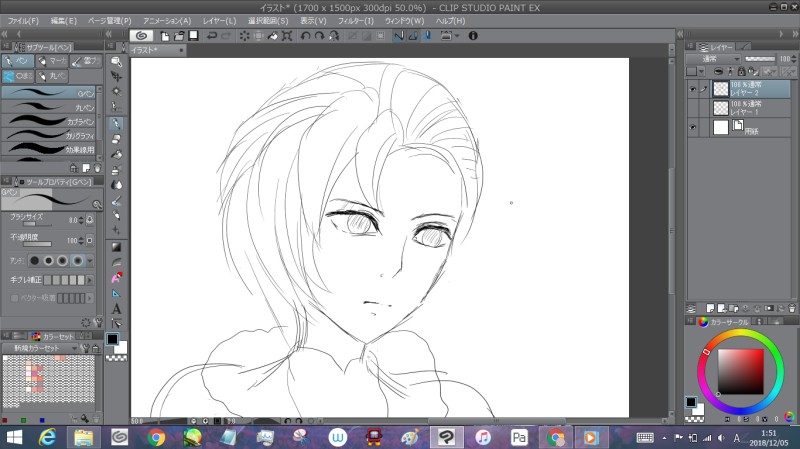
Task: Open brush size dynamics button
Action: 90,220
